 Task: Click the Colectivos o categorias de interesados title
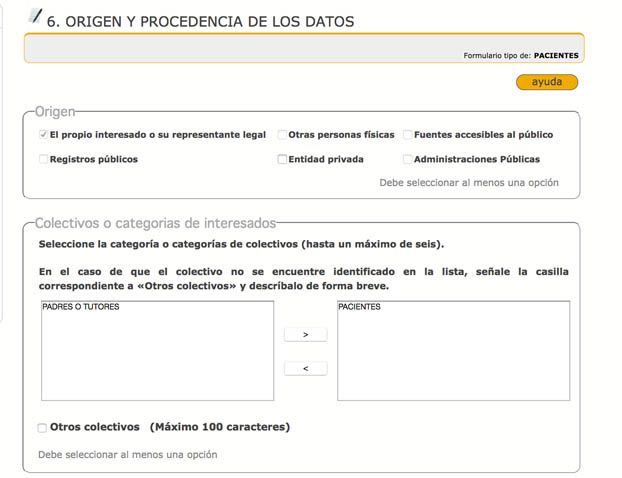tap(154, 223)
